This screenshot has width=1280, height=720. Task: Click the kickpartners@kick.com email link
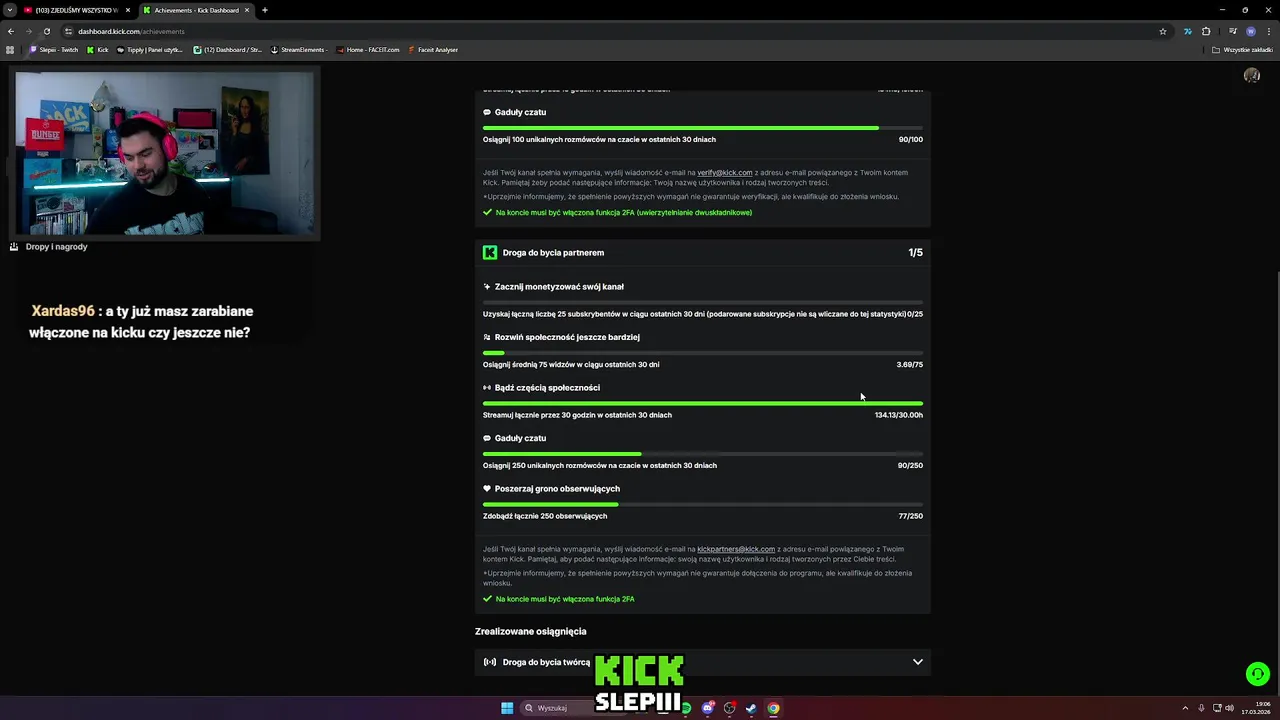pos(736,549)
